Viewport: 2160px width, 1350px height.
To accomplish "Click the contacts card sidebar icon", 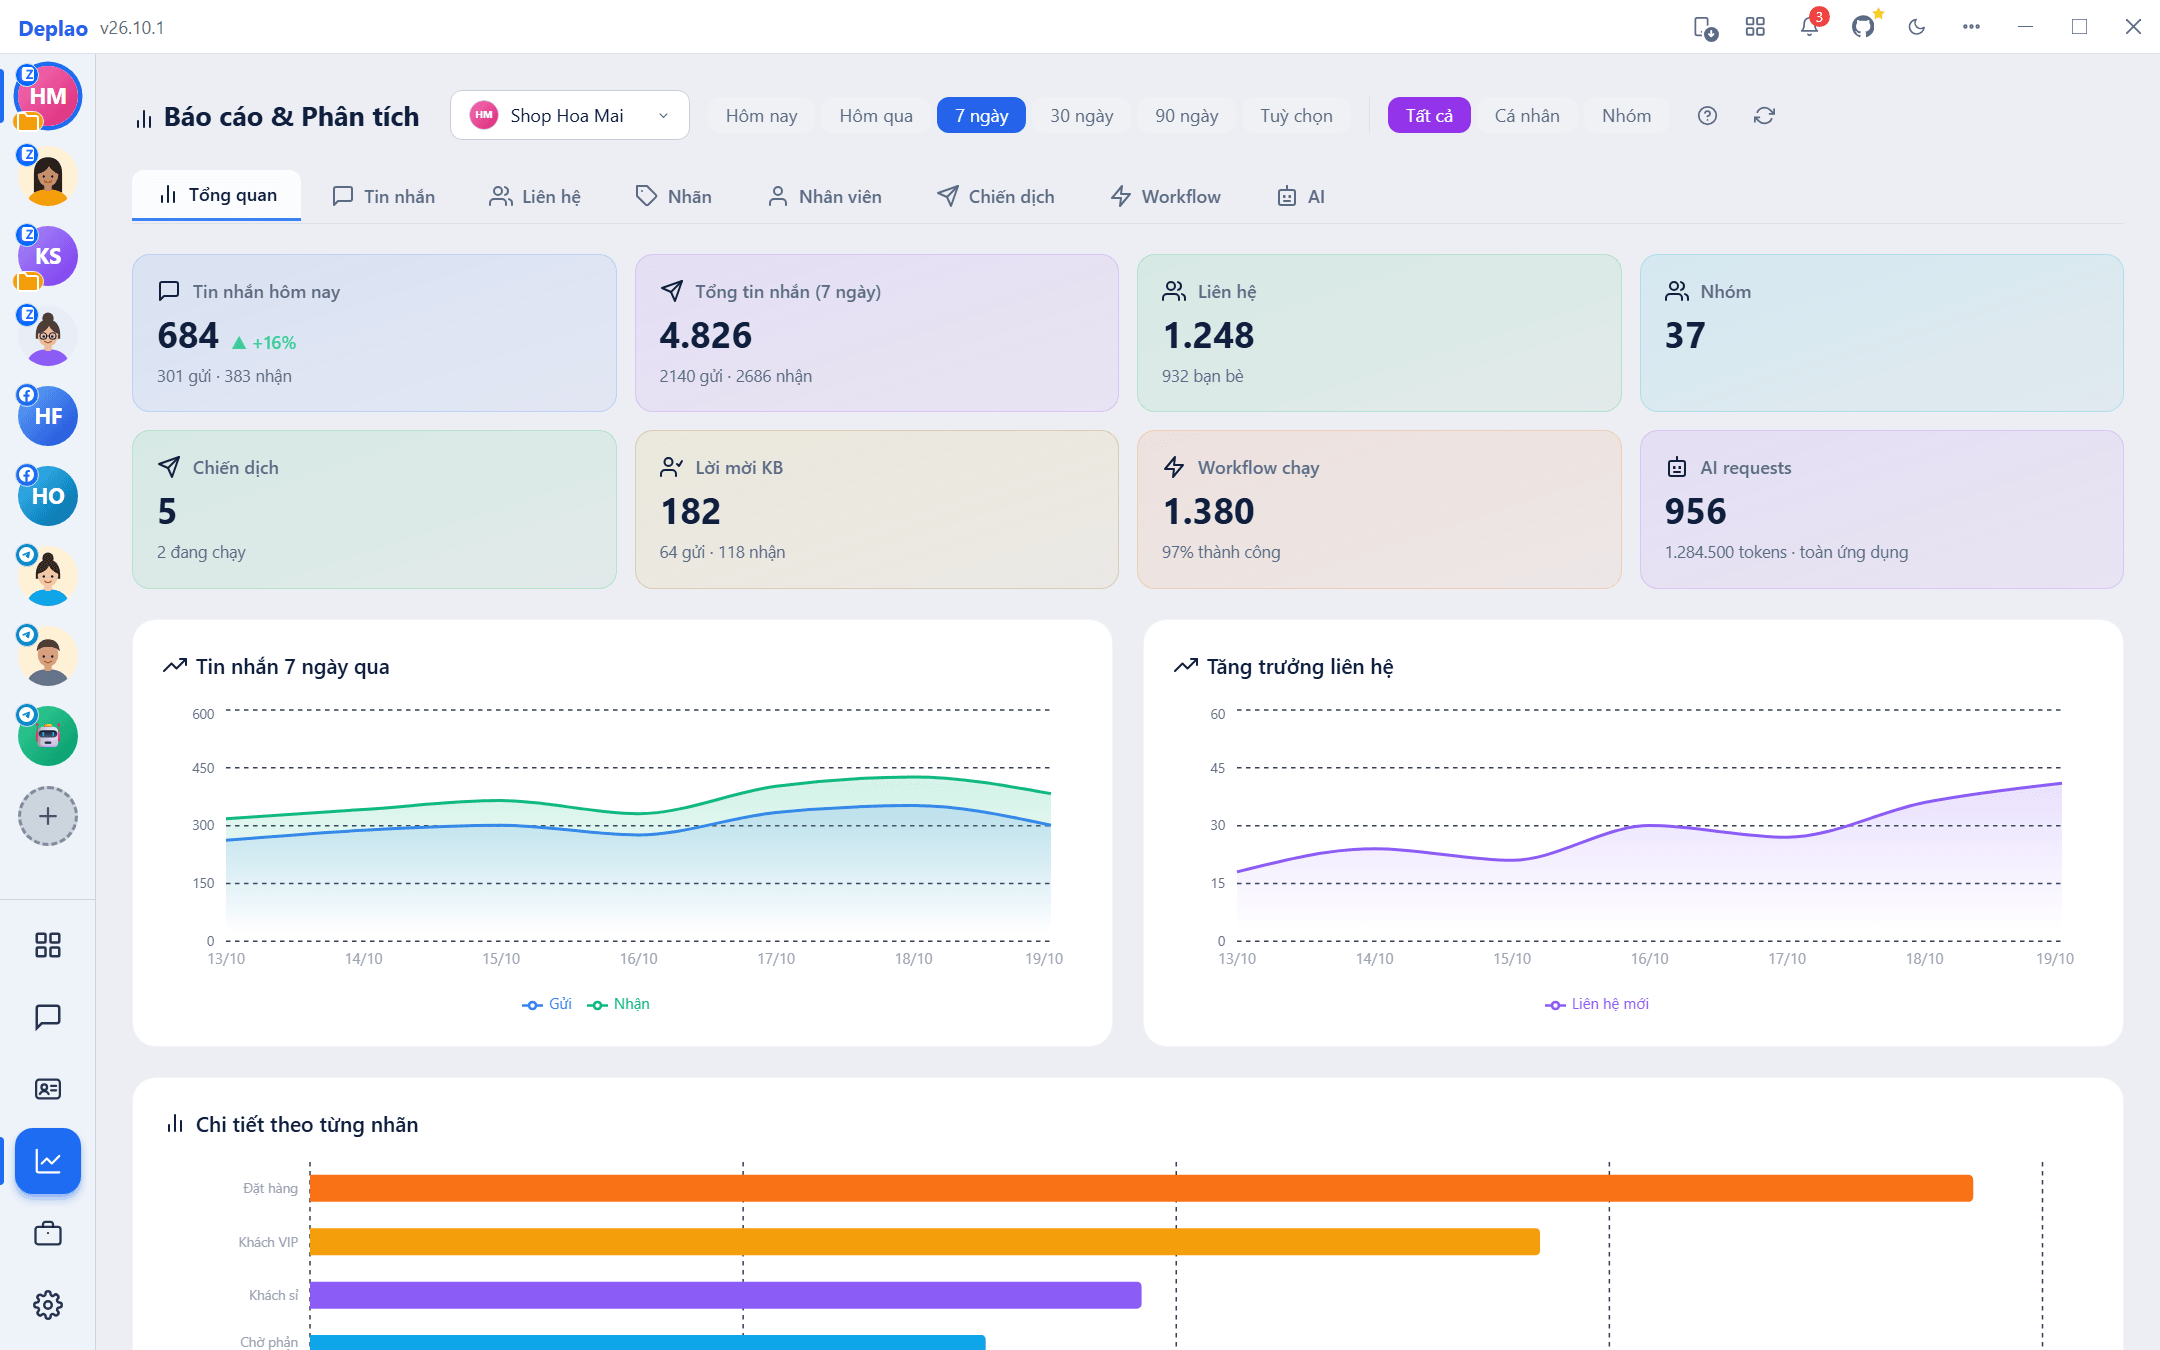I will (x=48, y=1089).
